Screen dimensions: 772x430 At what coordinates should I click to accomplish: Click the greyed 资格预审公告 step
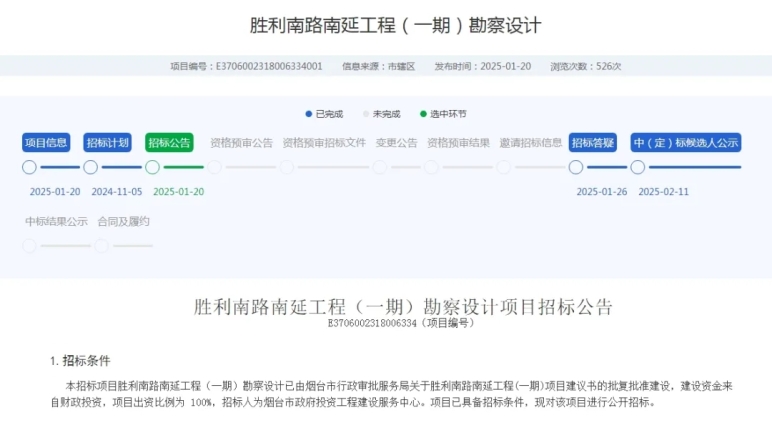point(241,143)
